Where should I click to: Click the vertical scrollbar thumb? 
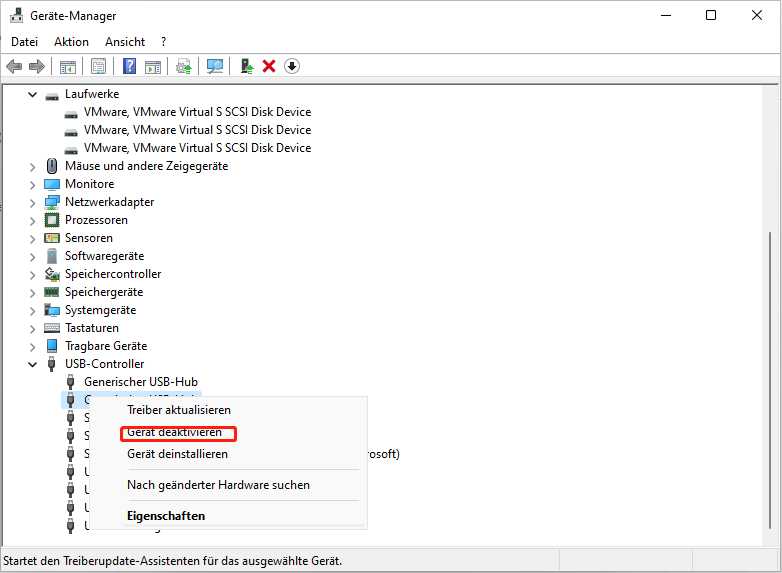click(x=771, y=381)
